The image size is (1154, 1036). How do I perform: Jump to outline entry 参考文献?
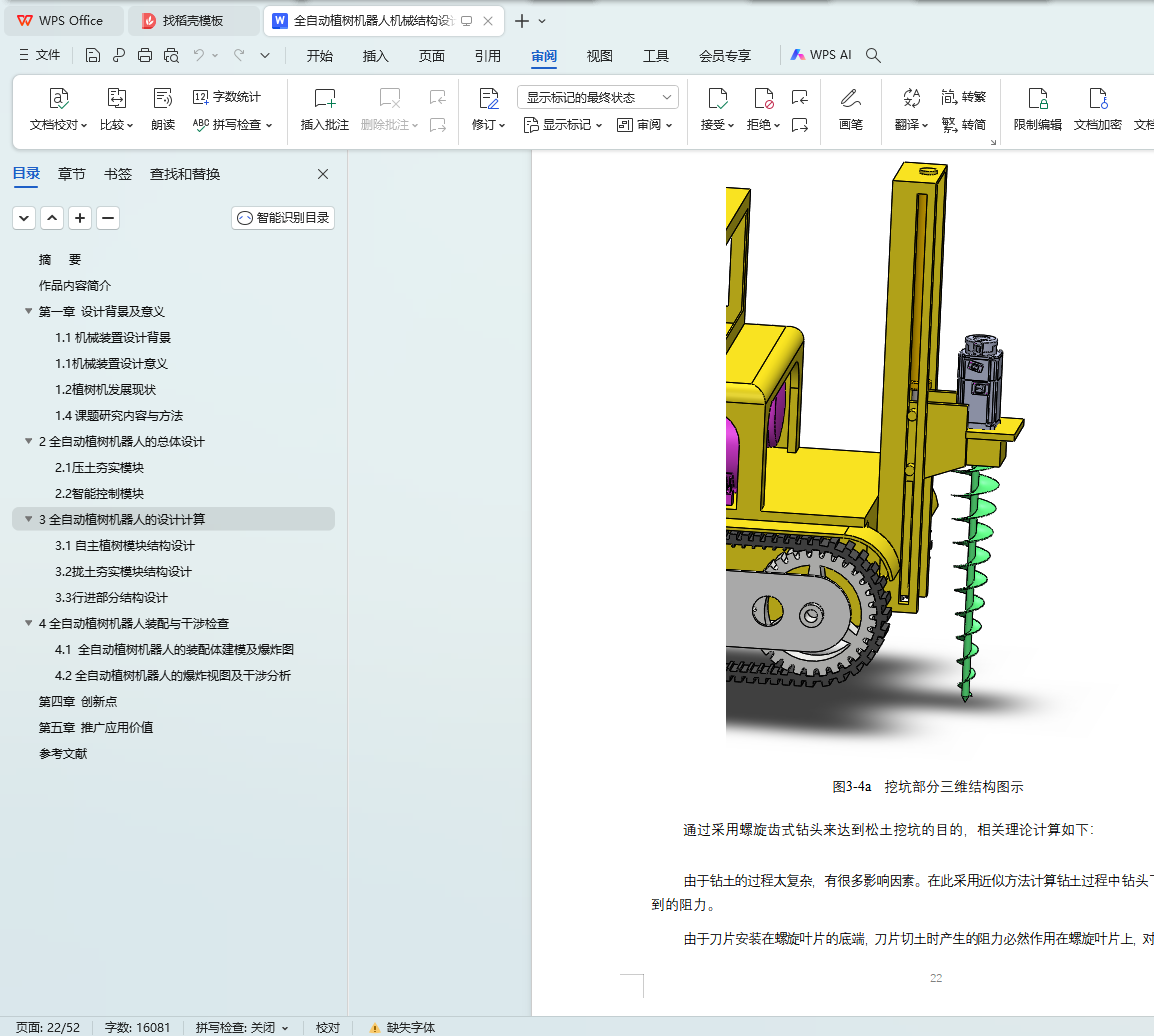coord(63,753)
